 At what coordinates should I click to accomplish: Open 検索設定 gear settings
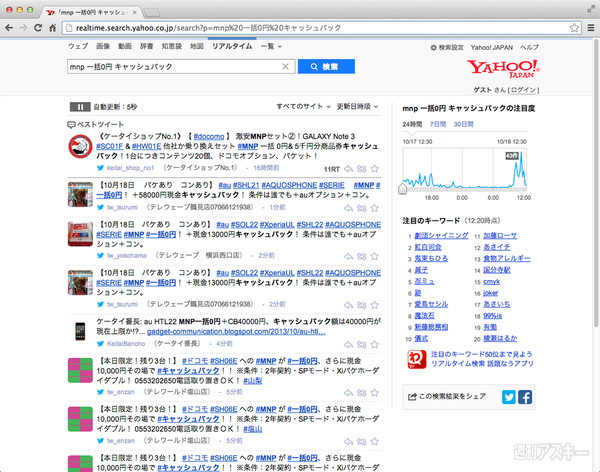(x=447, y=47)
